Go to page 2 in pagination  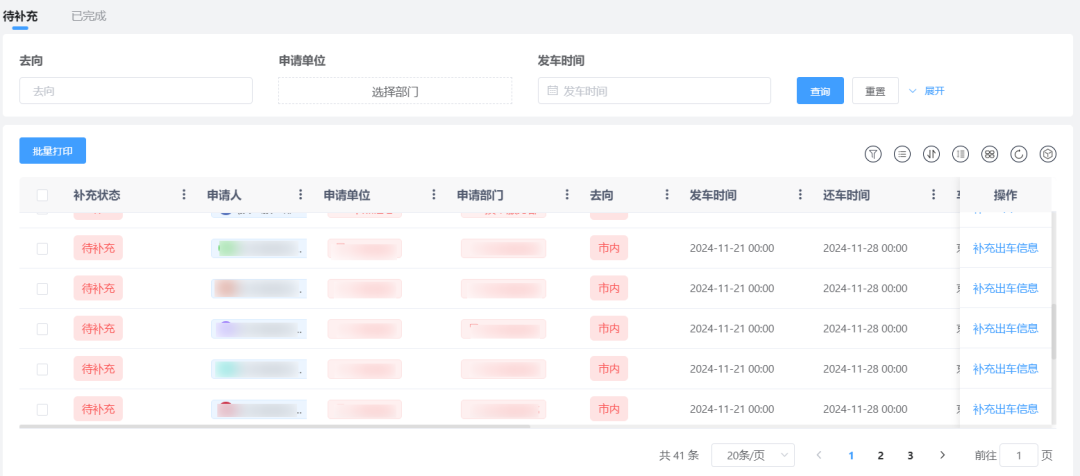pyautogui.click(x=880, y=455)
